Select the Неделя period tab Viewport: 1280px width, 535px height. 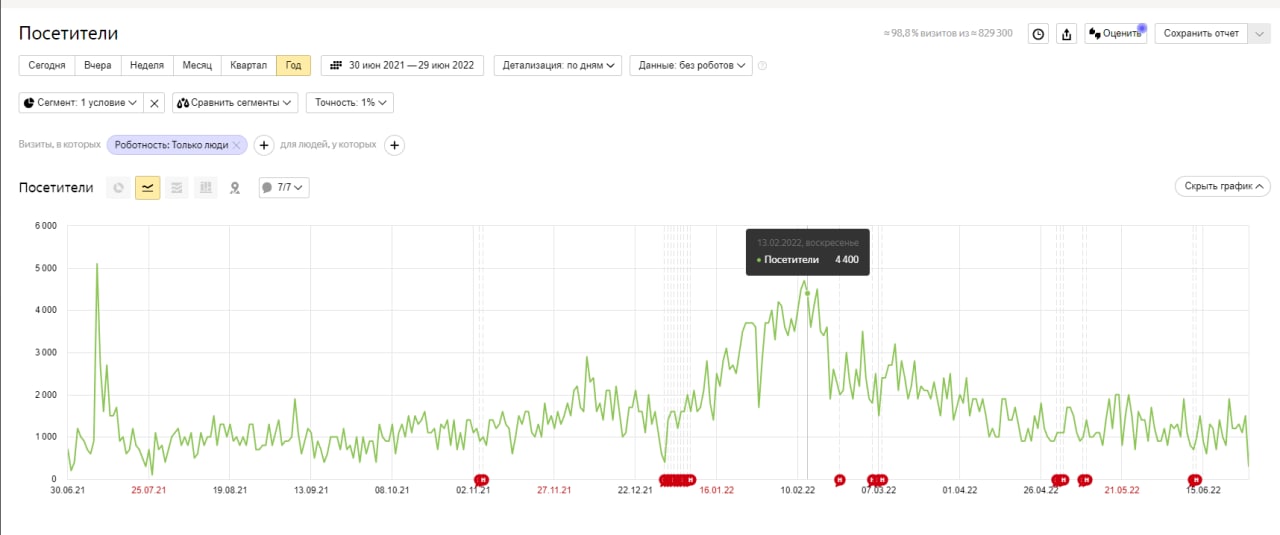click(x=147, y=65)
